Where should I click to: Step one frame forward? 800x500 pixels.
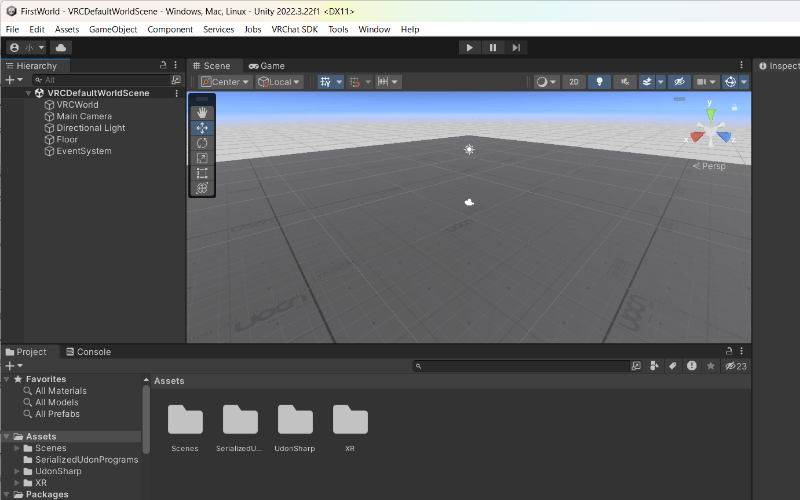pos(516,47)
